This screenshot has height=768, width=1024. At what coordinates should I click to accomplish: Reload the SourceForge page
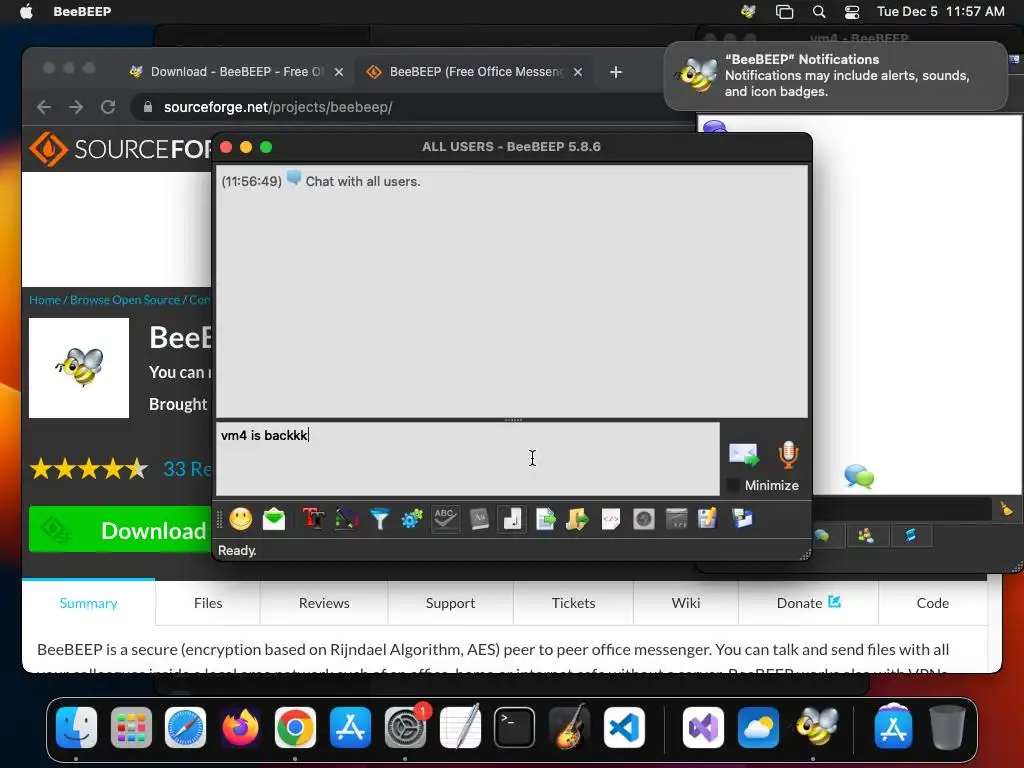pyautogui.click(x=108, y=107)
